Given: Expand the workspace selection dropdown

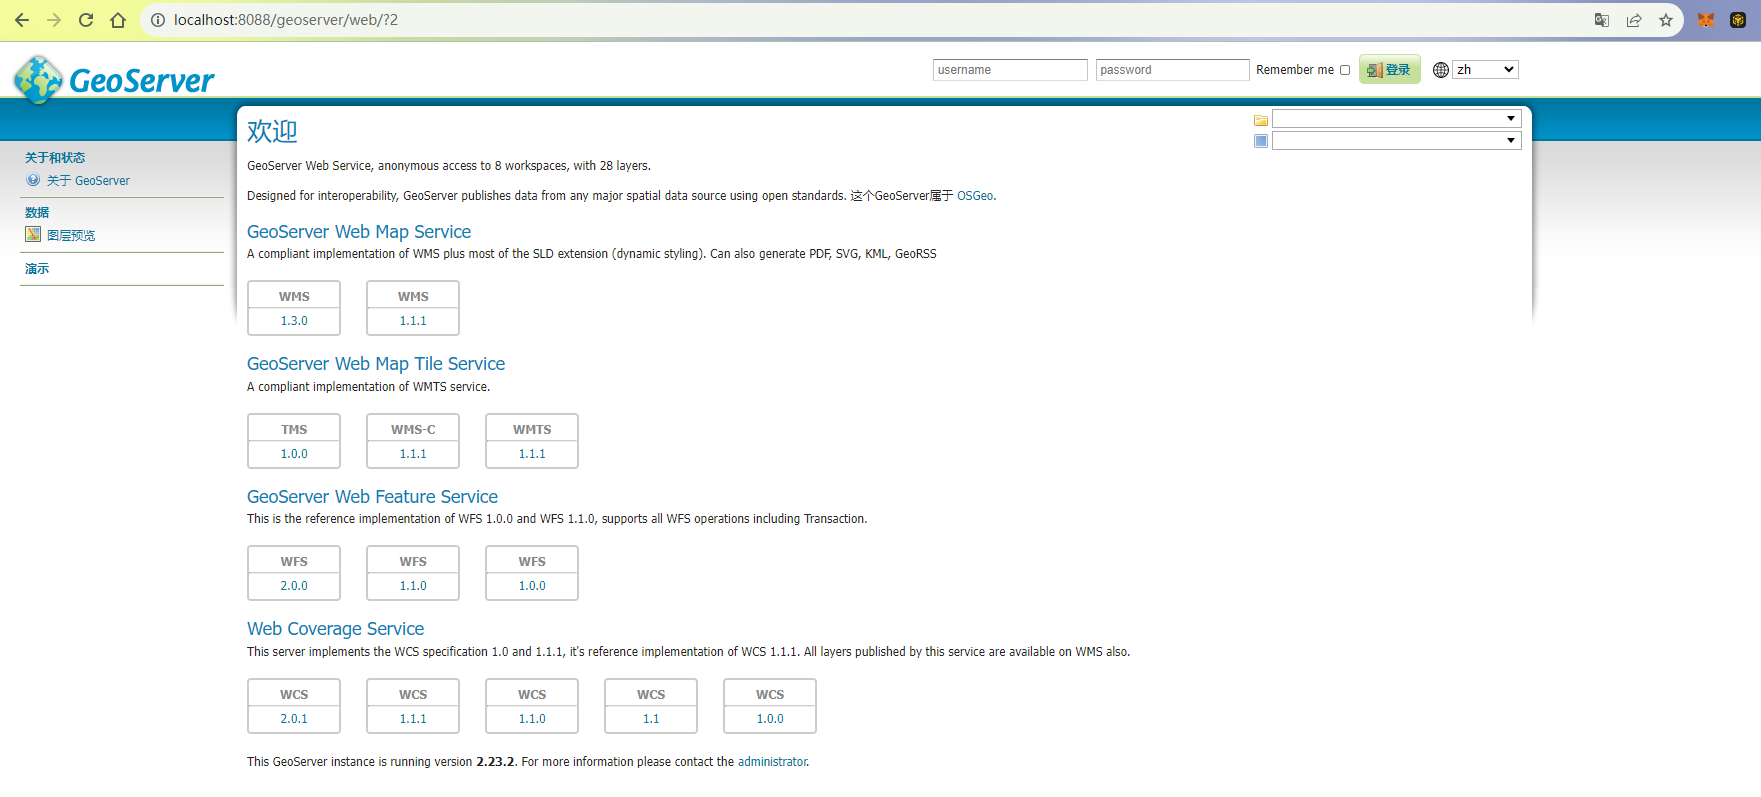Looking at the screenshot, I should tap(1397, 119).
